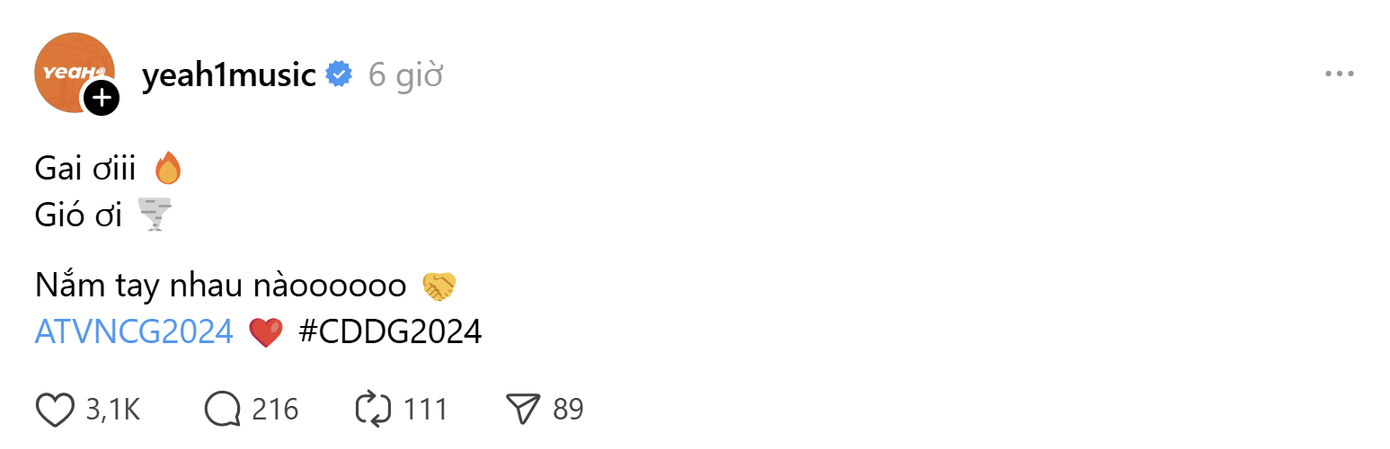Open the ATVNCG2024 tag link
The image size is (1390, 449).
(134, 331)
